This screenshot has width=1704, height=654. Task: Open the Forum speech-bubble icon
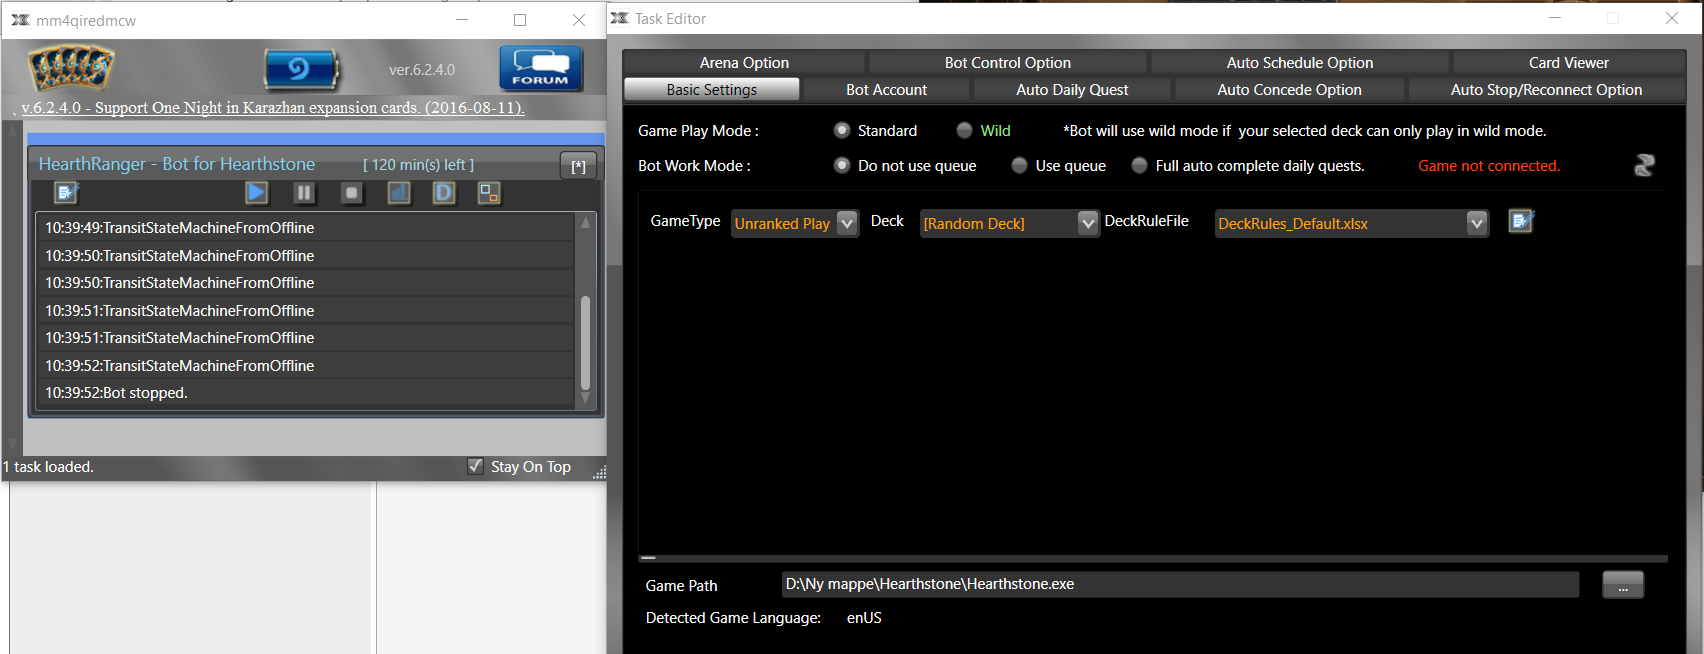[x=540, y=68]
